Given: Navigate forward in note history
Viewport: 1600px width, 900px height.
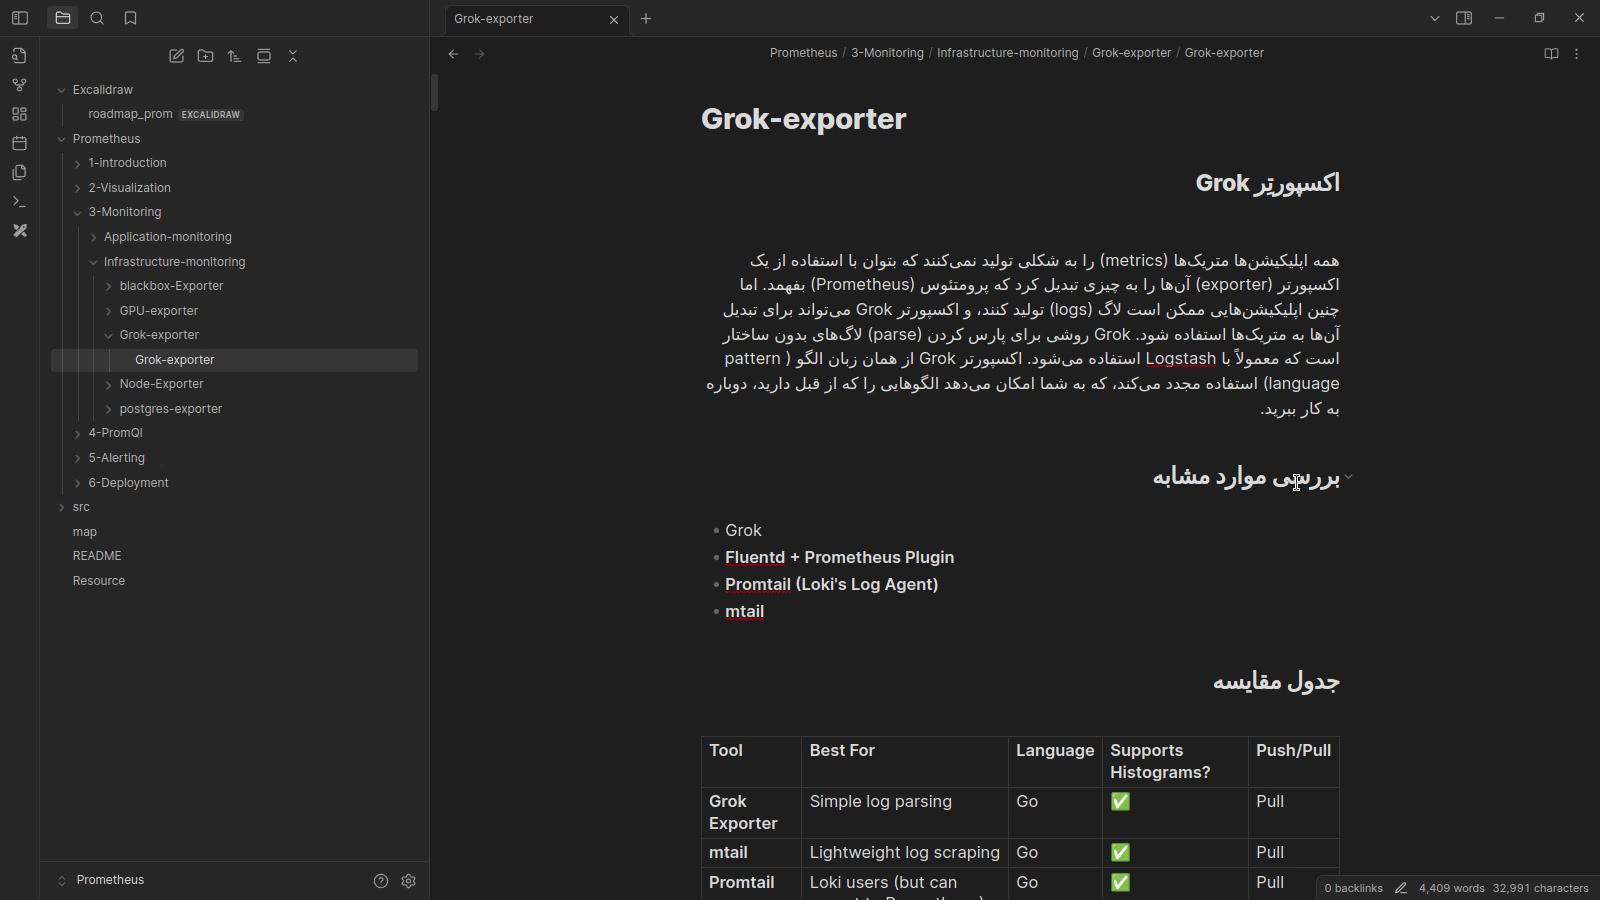Looking at the screenshot, I should [480, 54].
